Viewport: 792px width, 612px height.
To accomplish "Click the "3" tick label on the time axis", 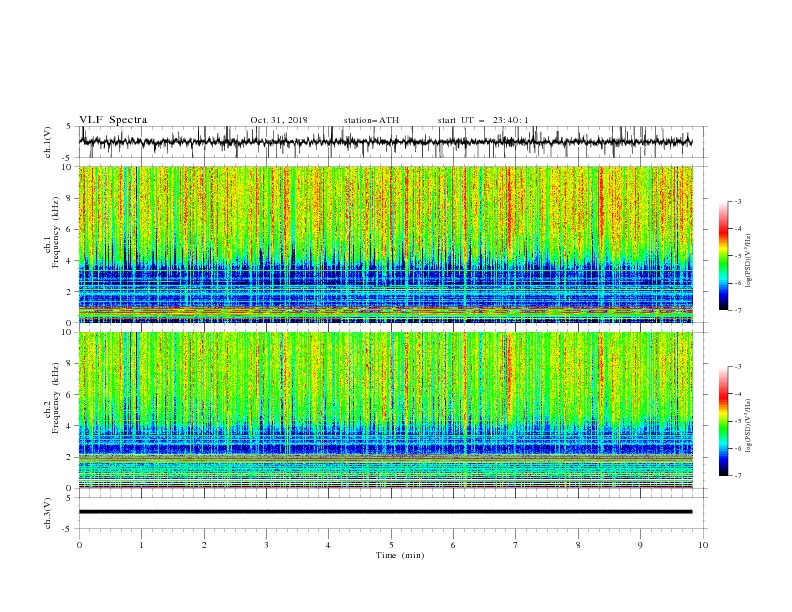I will tap(266, 545).
